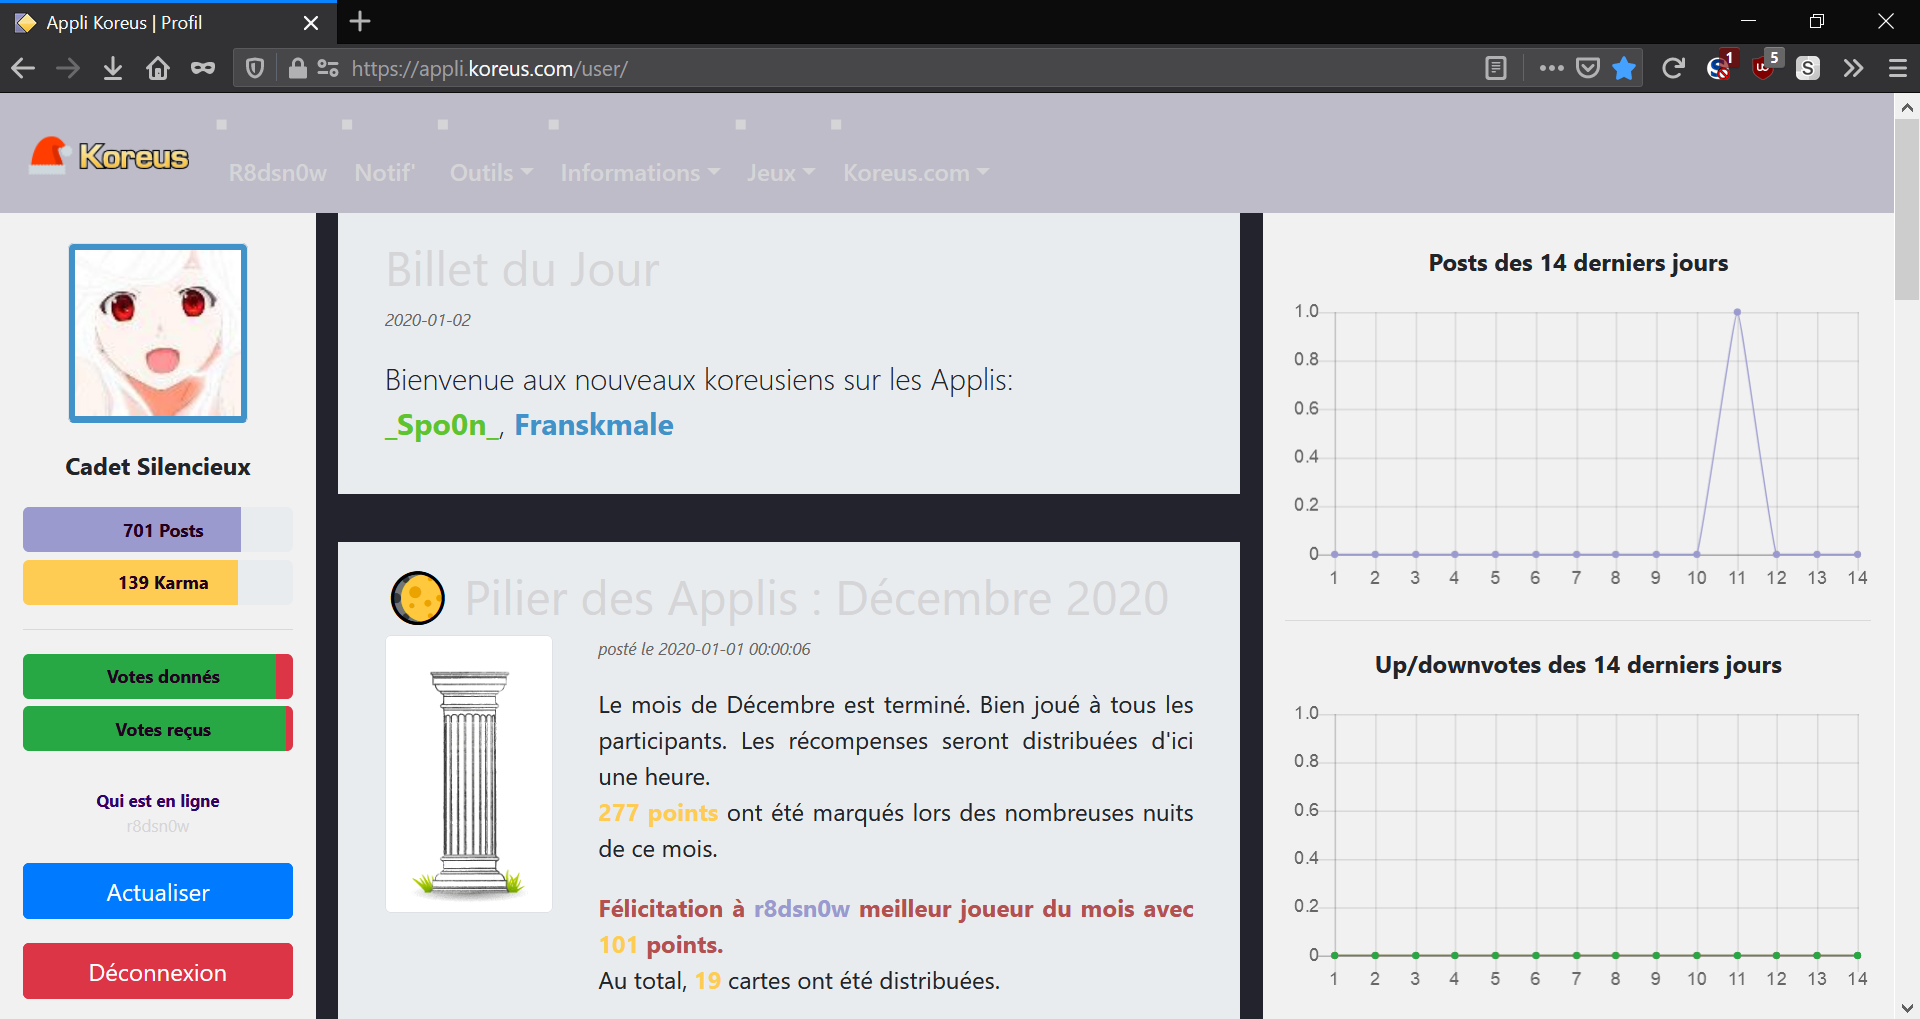Click the tracking protection shield icon
1920x1019 pixels.
pos(255,68)
